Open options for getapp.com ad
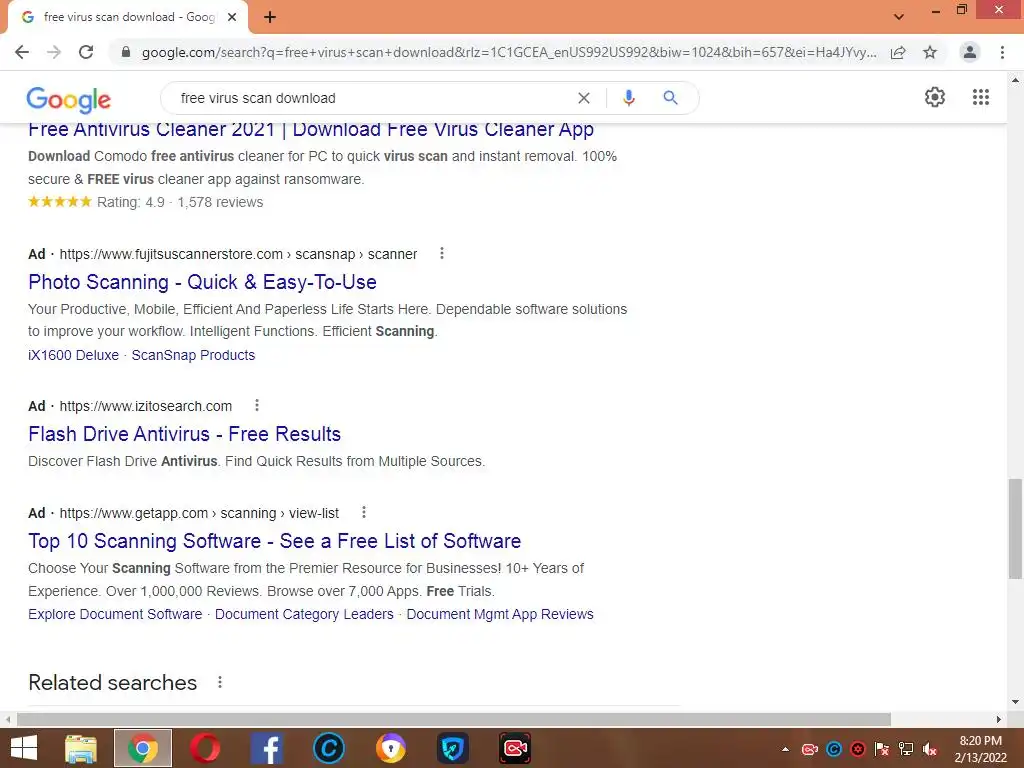Viewport: 1024px width, 768px height. coord(364,513)
